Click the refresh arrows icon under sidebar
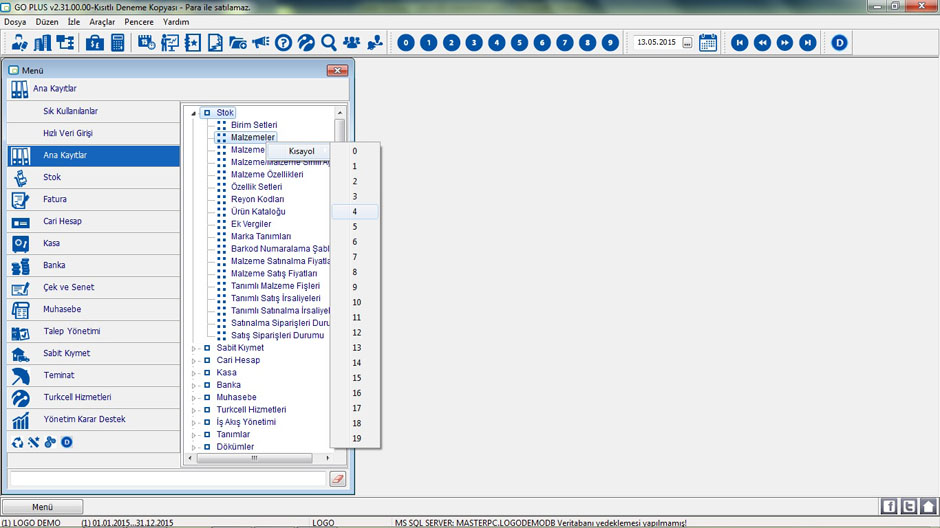The width and height of the screenshot is (940, 528). click(x=17, y=442)
